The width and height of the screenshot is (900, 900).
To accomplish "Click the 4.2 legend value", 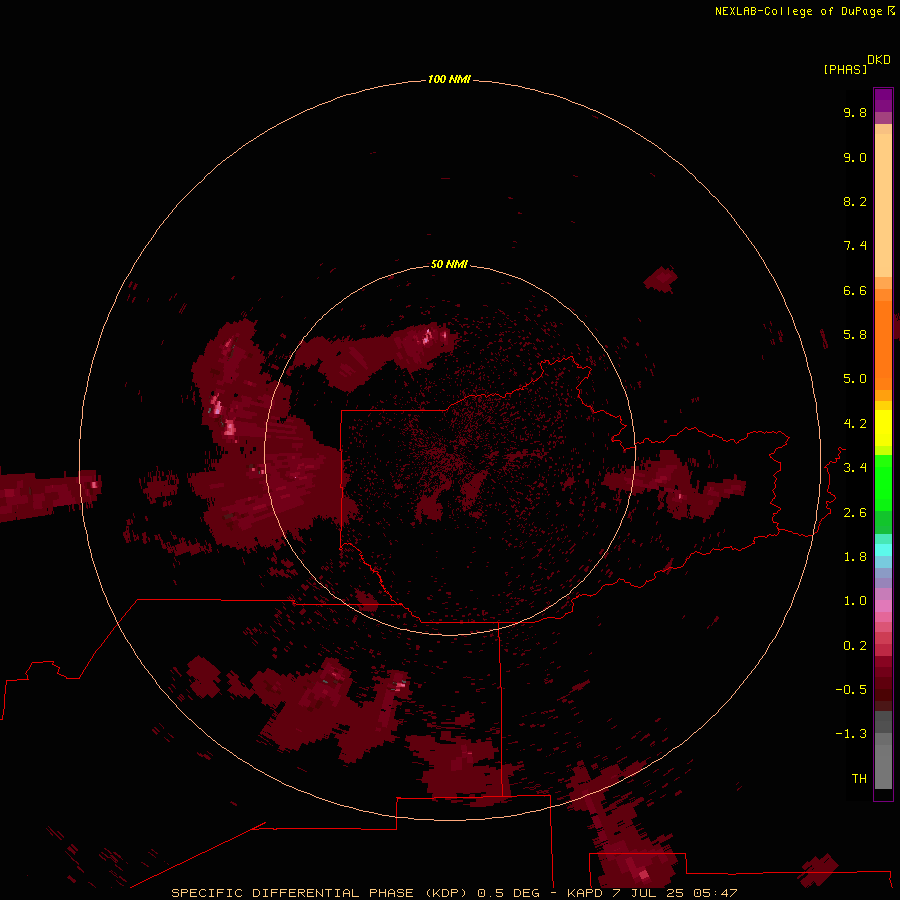I will click(855, 424).
